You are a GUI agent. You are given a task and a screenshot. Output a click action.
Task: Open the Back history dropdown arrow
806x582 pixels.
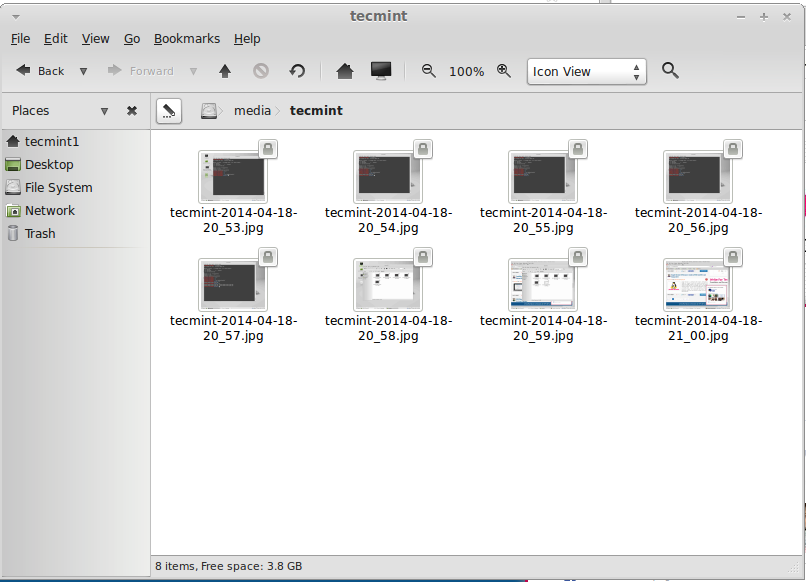point(83,71)
